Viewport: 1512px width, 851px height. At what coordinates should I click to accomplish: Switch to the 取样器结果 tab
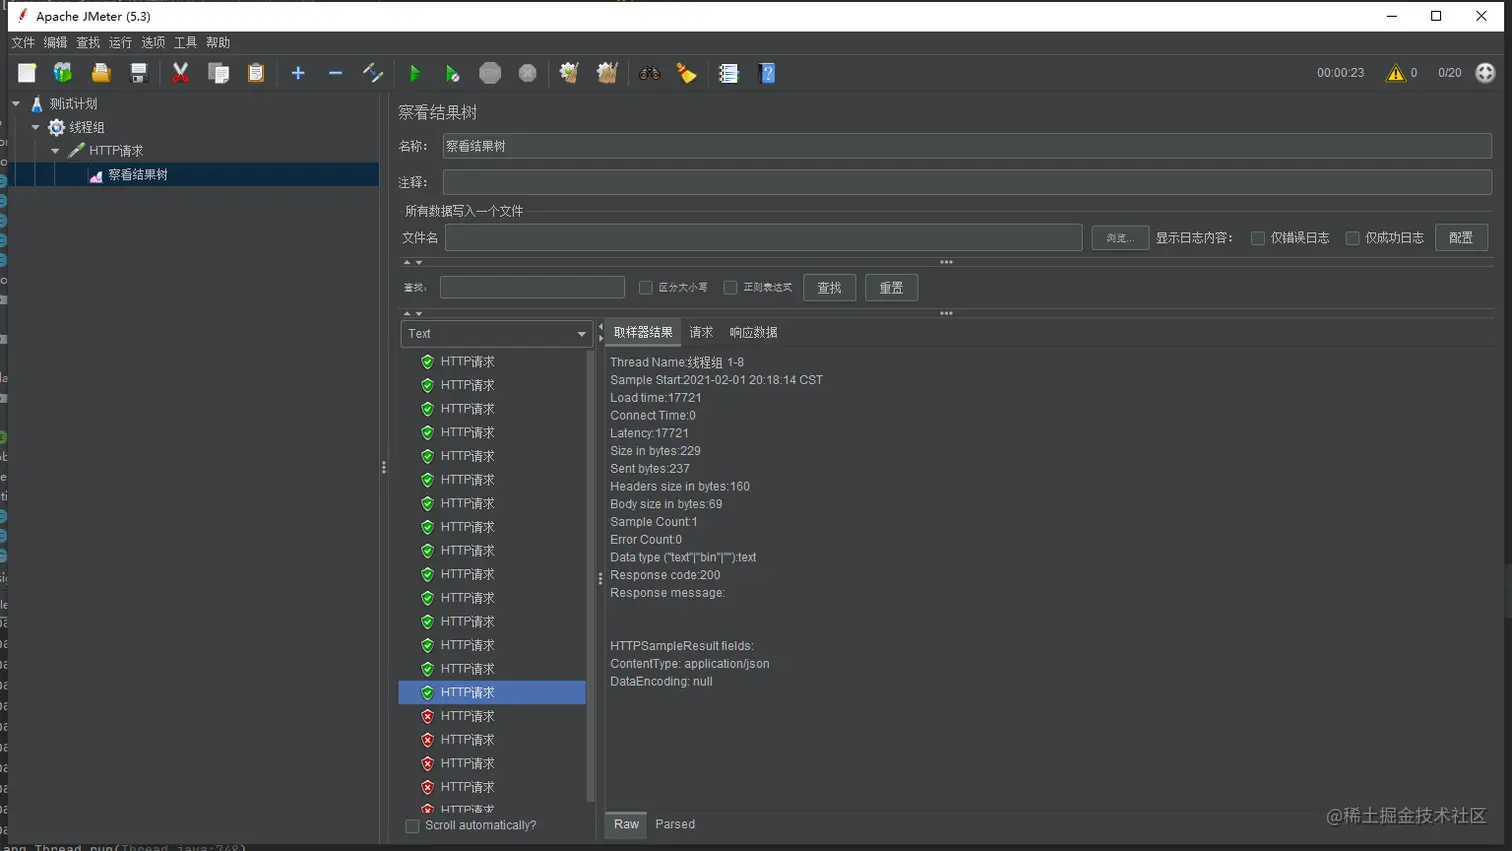tap(643, 333)
